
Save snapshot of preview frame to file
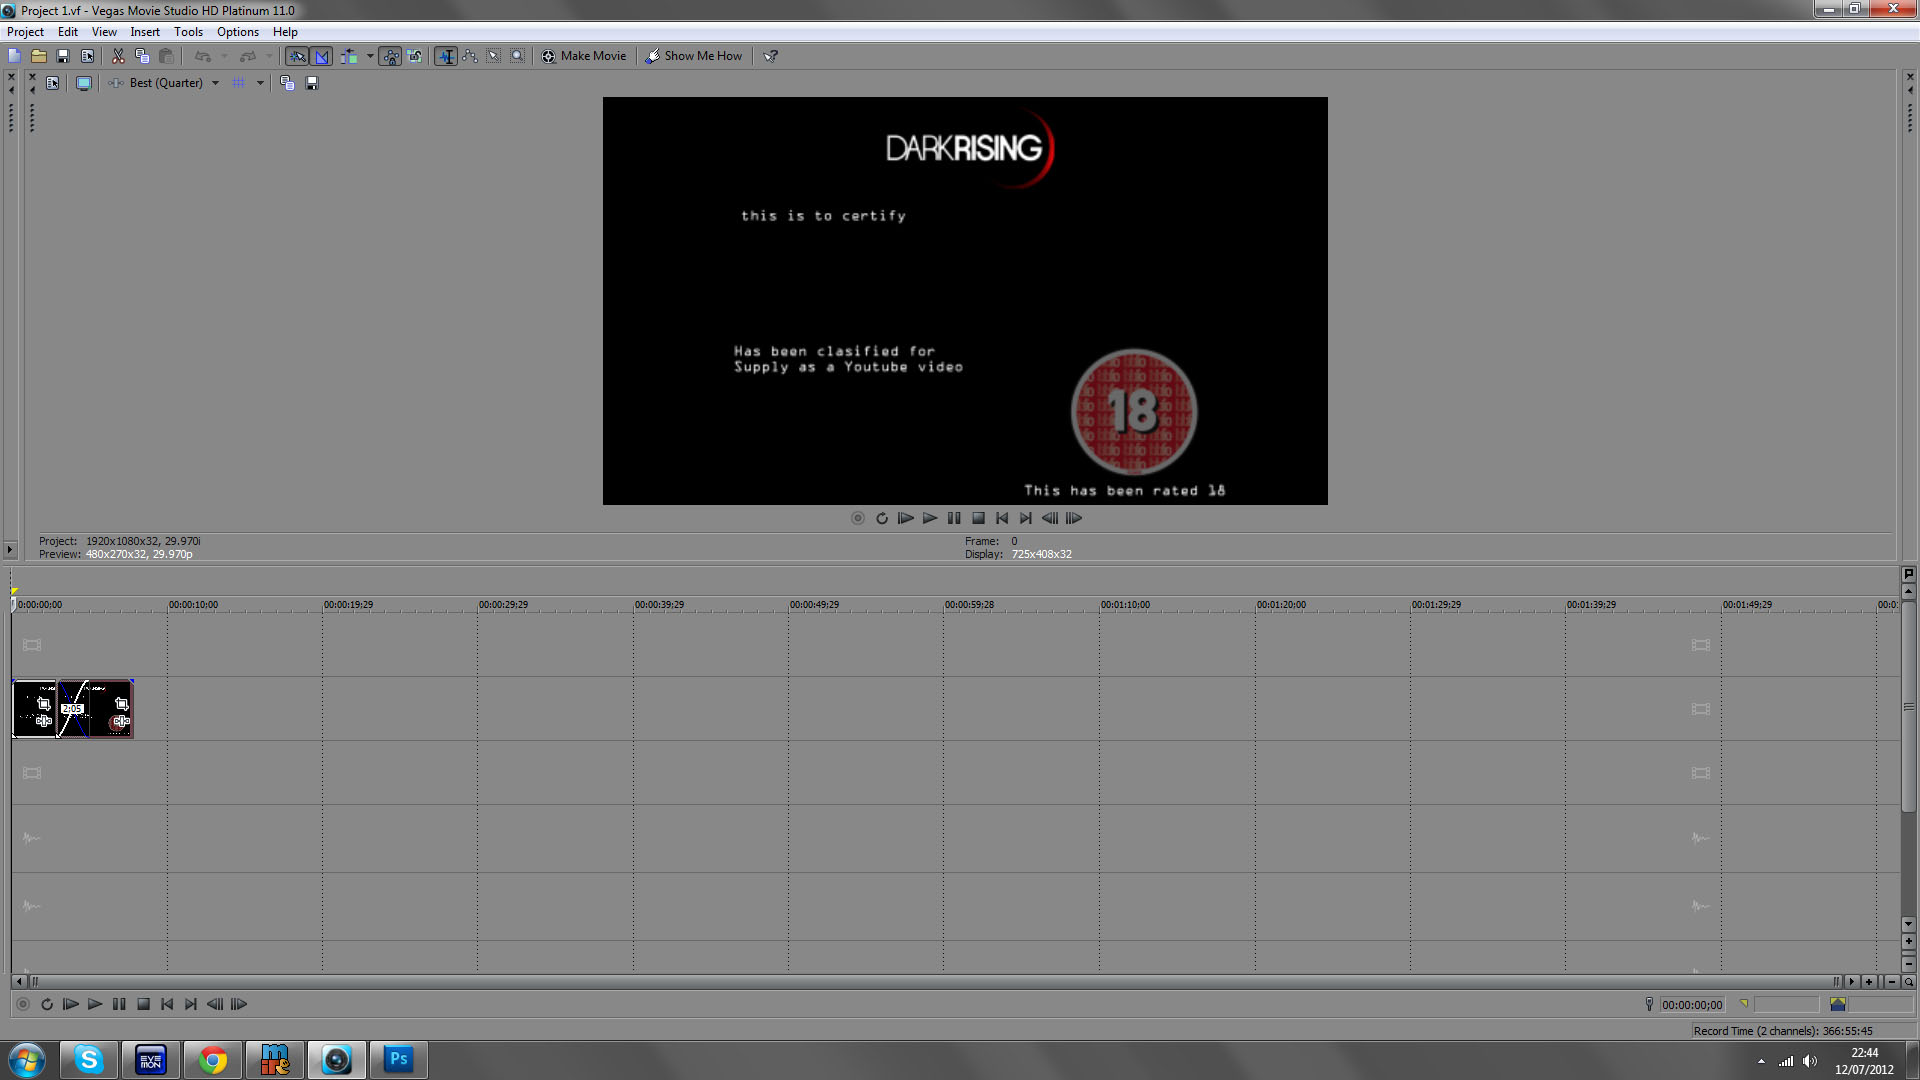312,83
